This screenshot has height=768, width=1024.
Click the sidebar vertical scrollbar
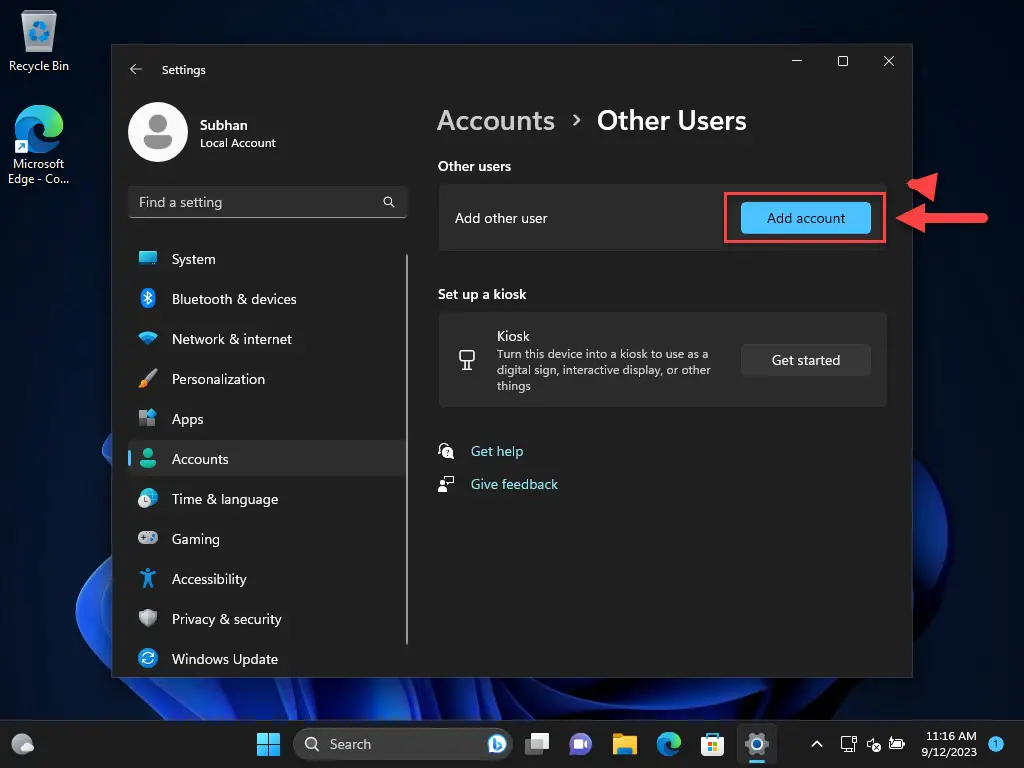click(x=407, y=449)
